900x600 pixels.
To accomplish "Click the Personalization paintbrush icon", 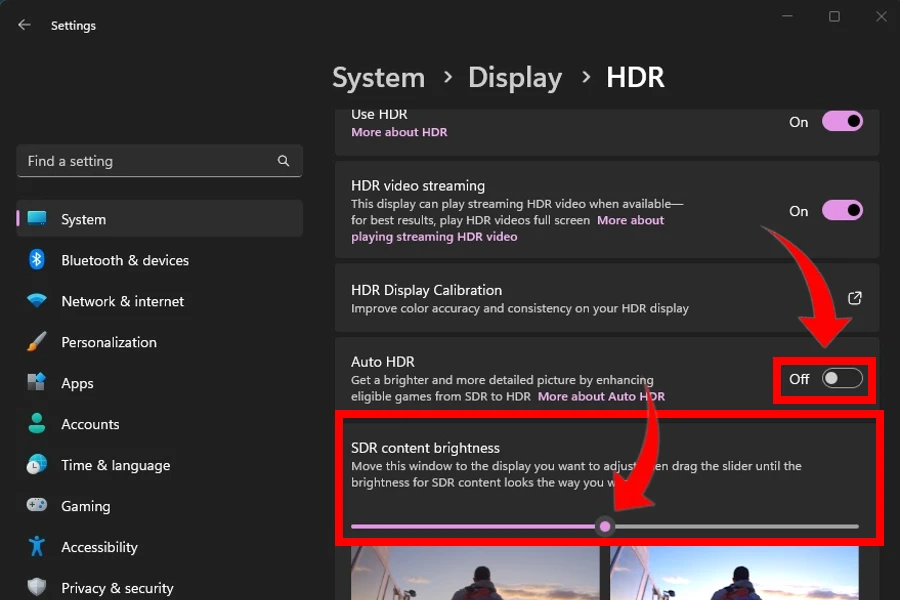I will pos(37,342).
